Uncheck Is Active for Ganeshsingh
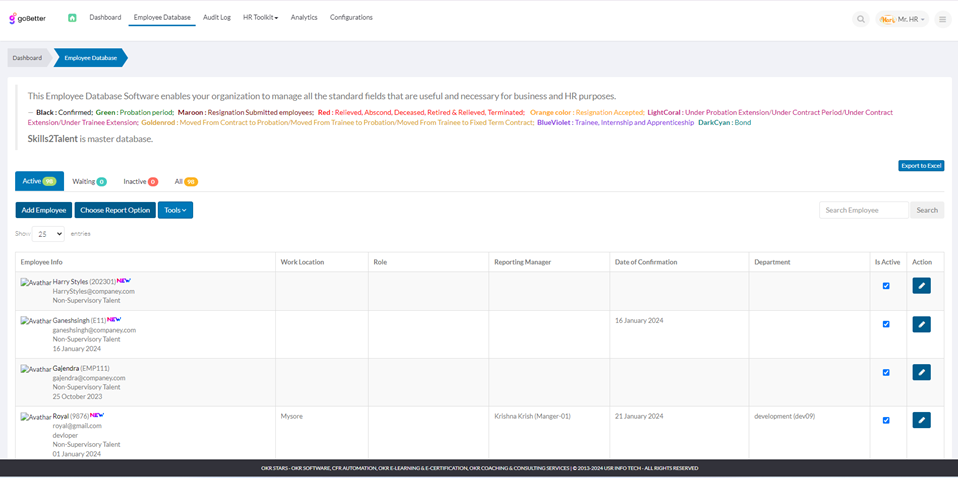 point(886,324)
